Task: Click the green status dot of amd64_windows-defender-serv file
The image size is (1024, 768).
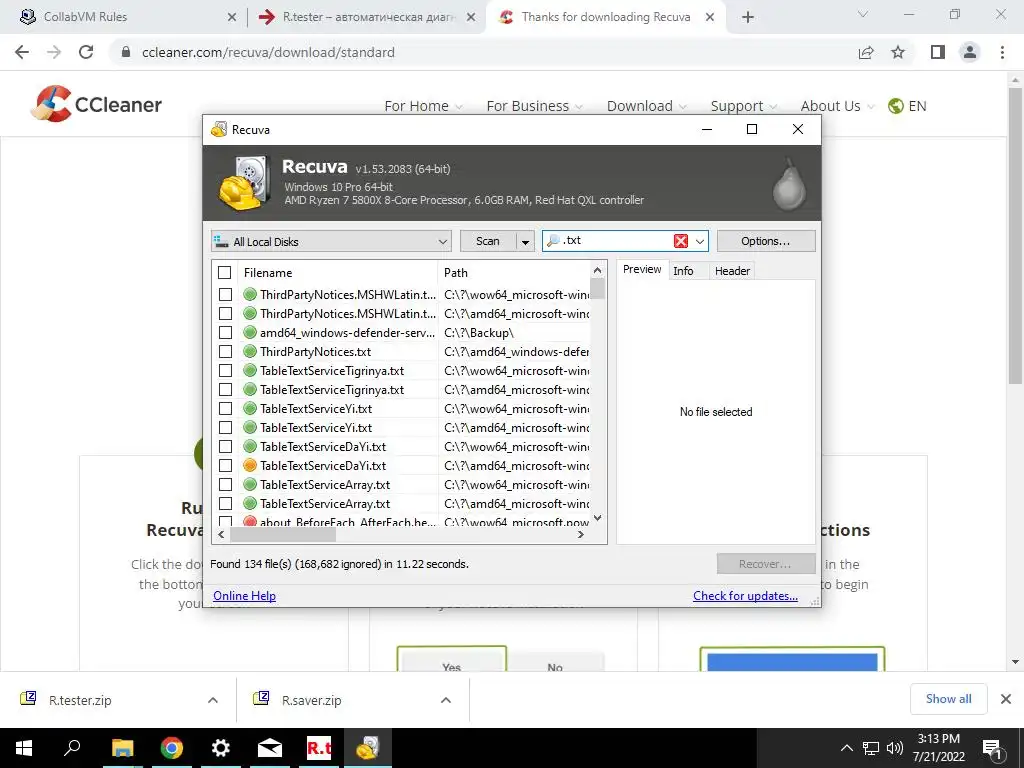Action: pos(249,332)
